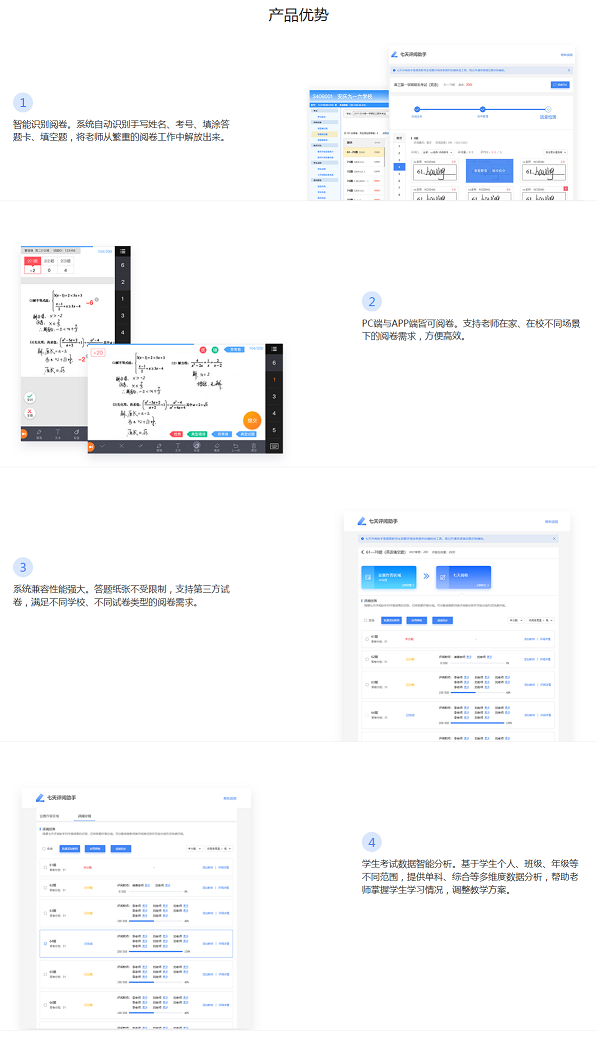Select the text T tool on front tablet toolbar
The height and width of the screenshot is (1046, 597).
pos(177,446)
